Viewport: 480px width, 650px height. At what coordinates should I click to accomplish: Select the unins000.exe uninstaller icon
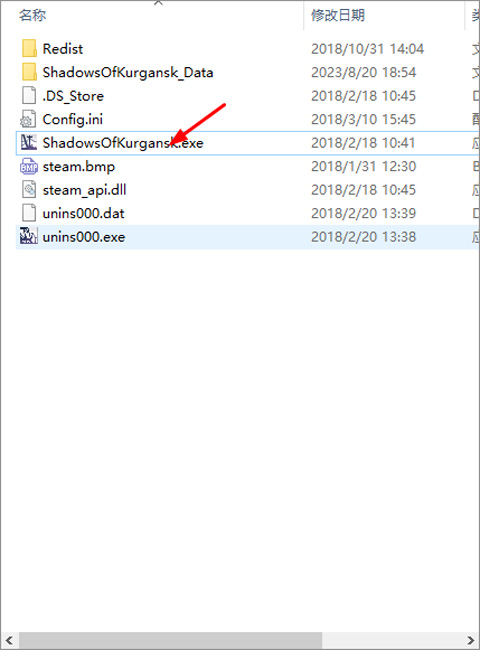29,236
